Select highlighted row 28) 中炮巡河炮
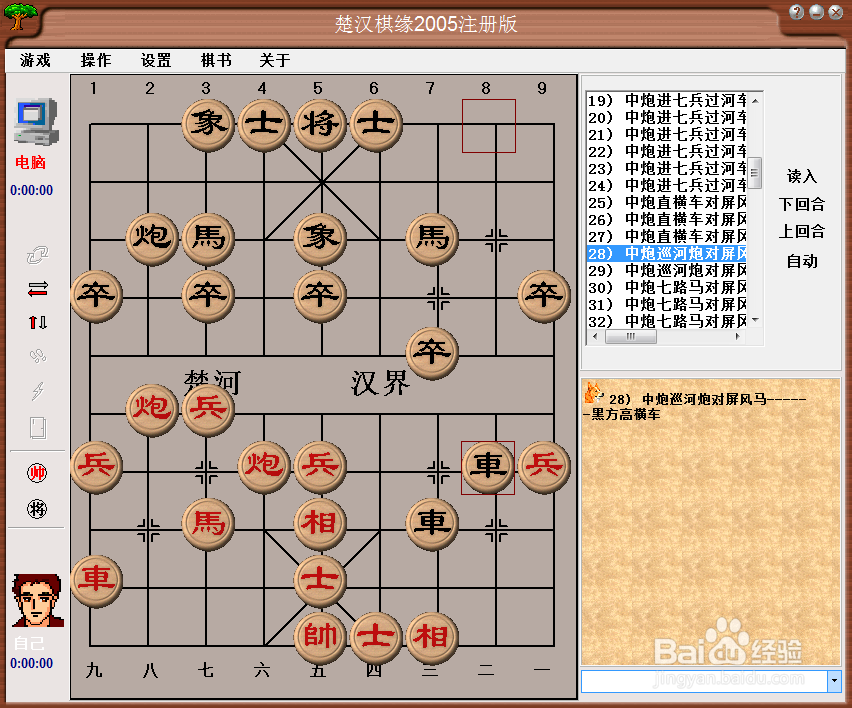Screen dimensions: 852x708 pyautogui.click(x=667, y=254)
